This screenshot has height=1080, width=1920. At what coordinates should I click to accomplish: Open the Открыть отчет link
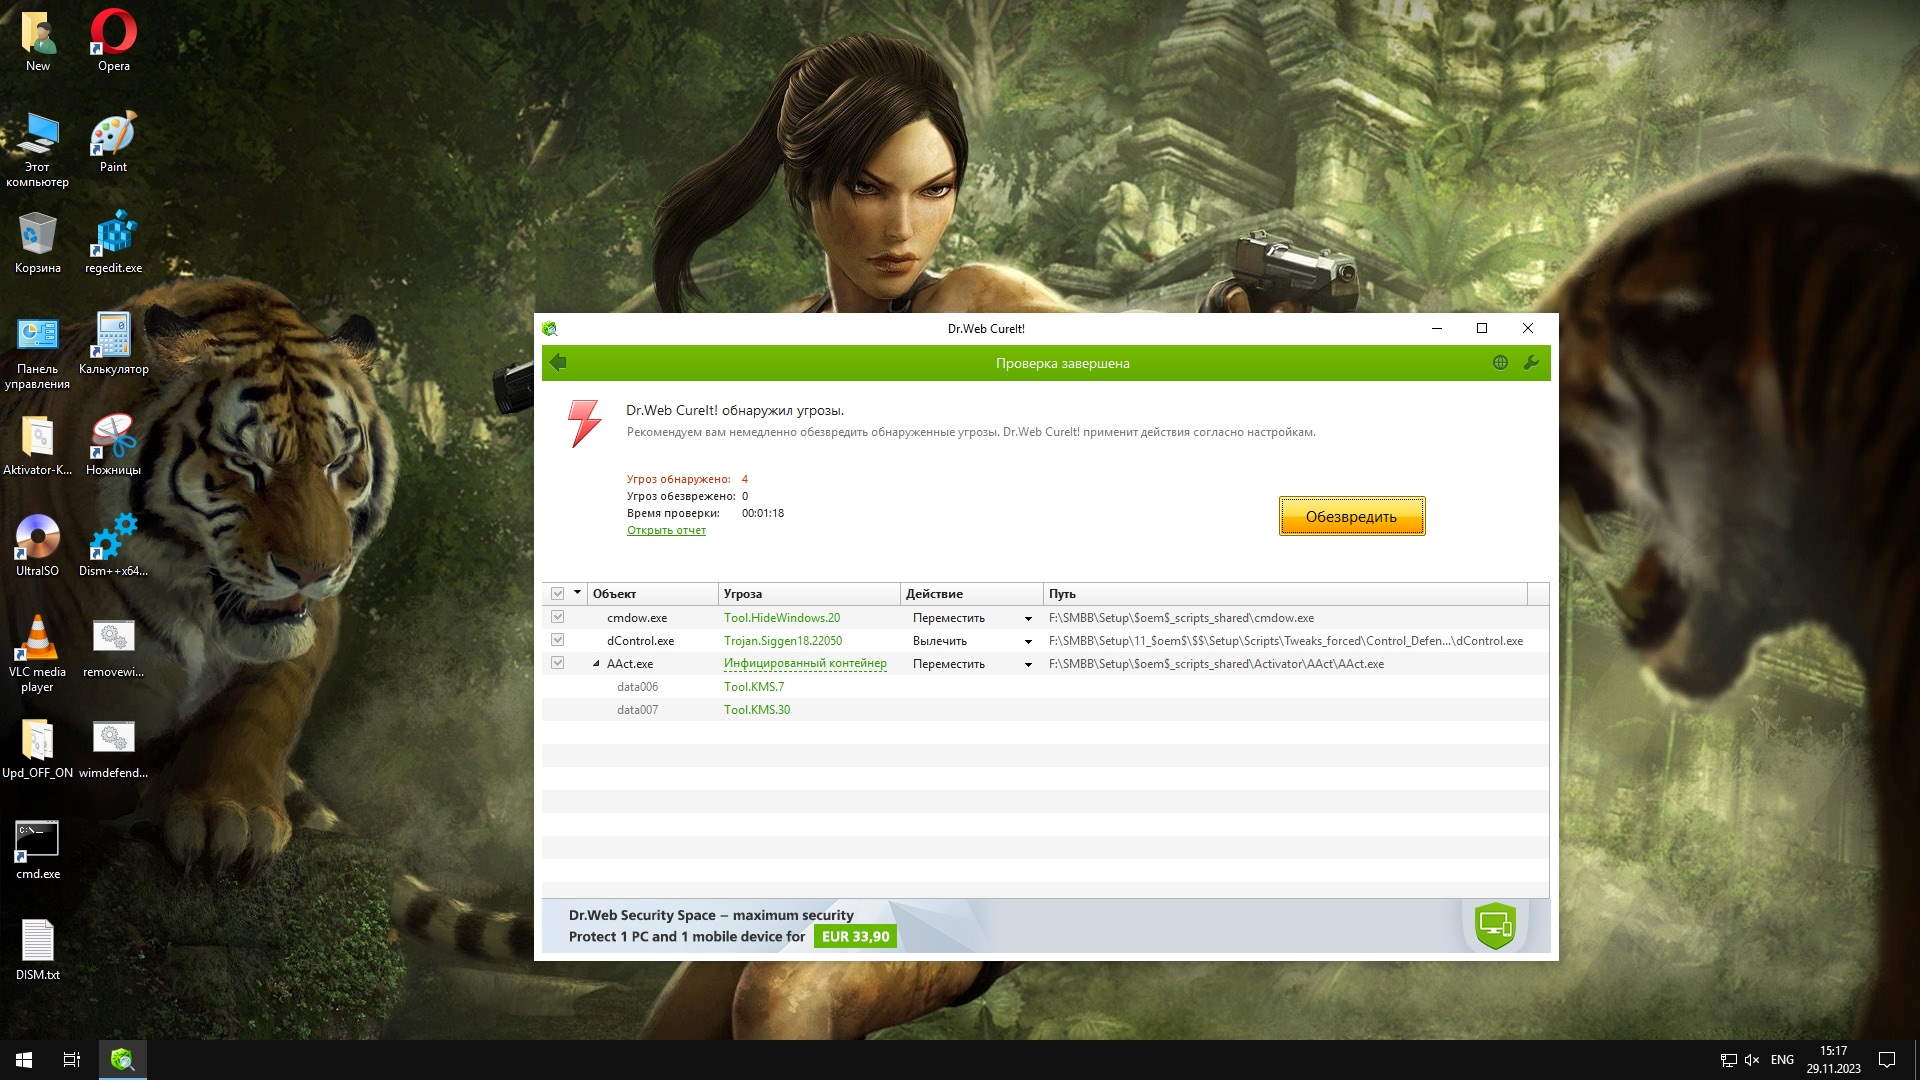[x=666, y=531]
